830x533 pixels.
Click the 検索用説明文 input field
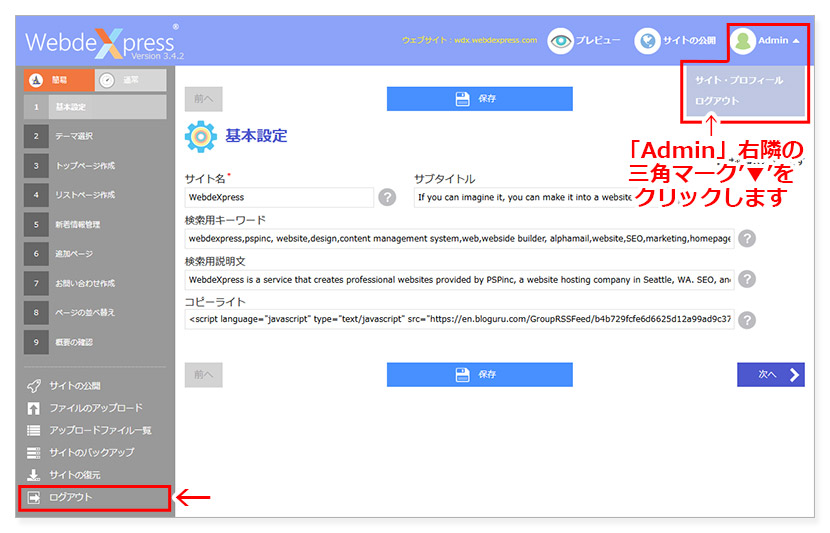[x=459, y=279]
